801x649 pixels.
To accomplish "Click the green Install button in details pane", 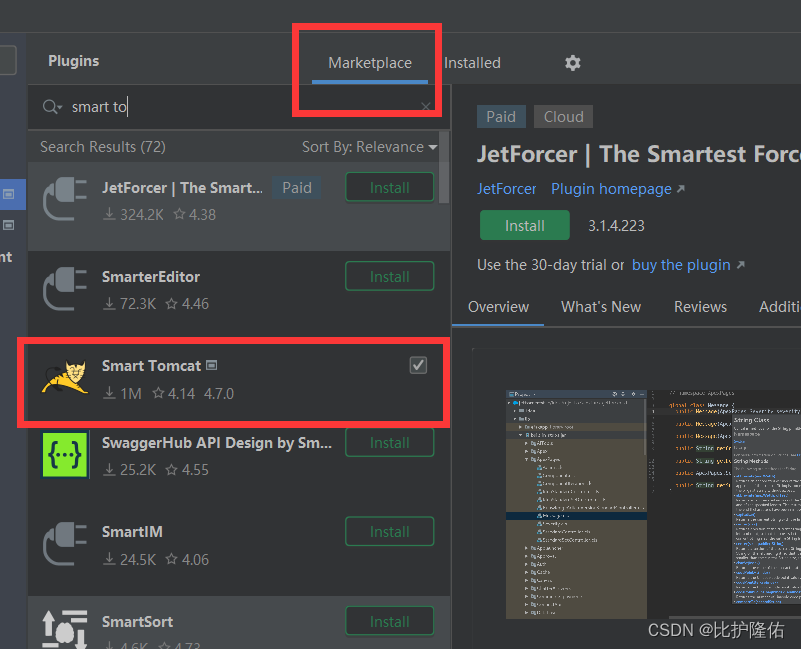I will click(x=525, y=225).
